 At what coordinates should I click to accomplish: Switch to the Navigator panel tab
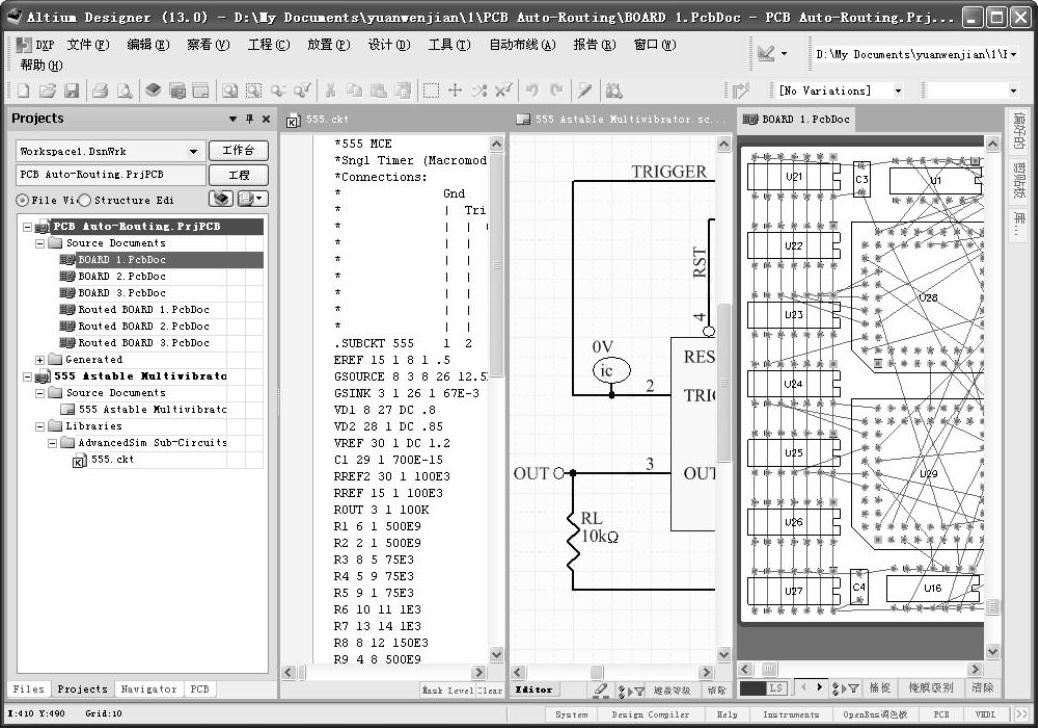149,689
